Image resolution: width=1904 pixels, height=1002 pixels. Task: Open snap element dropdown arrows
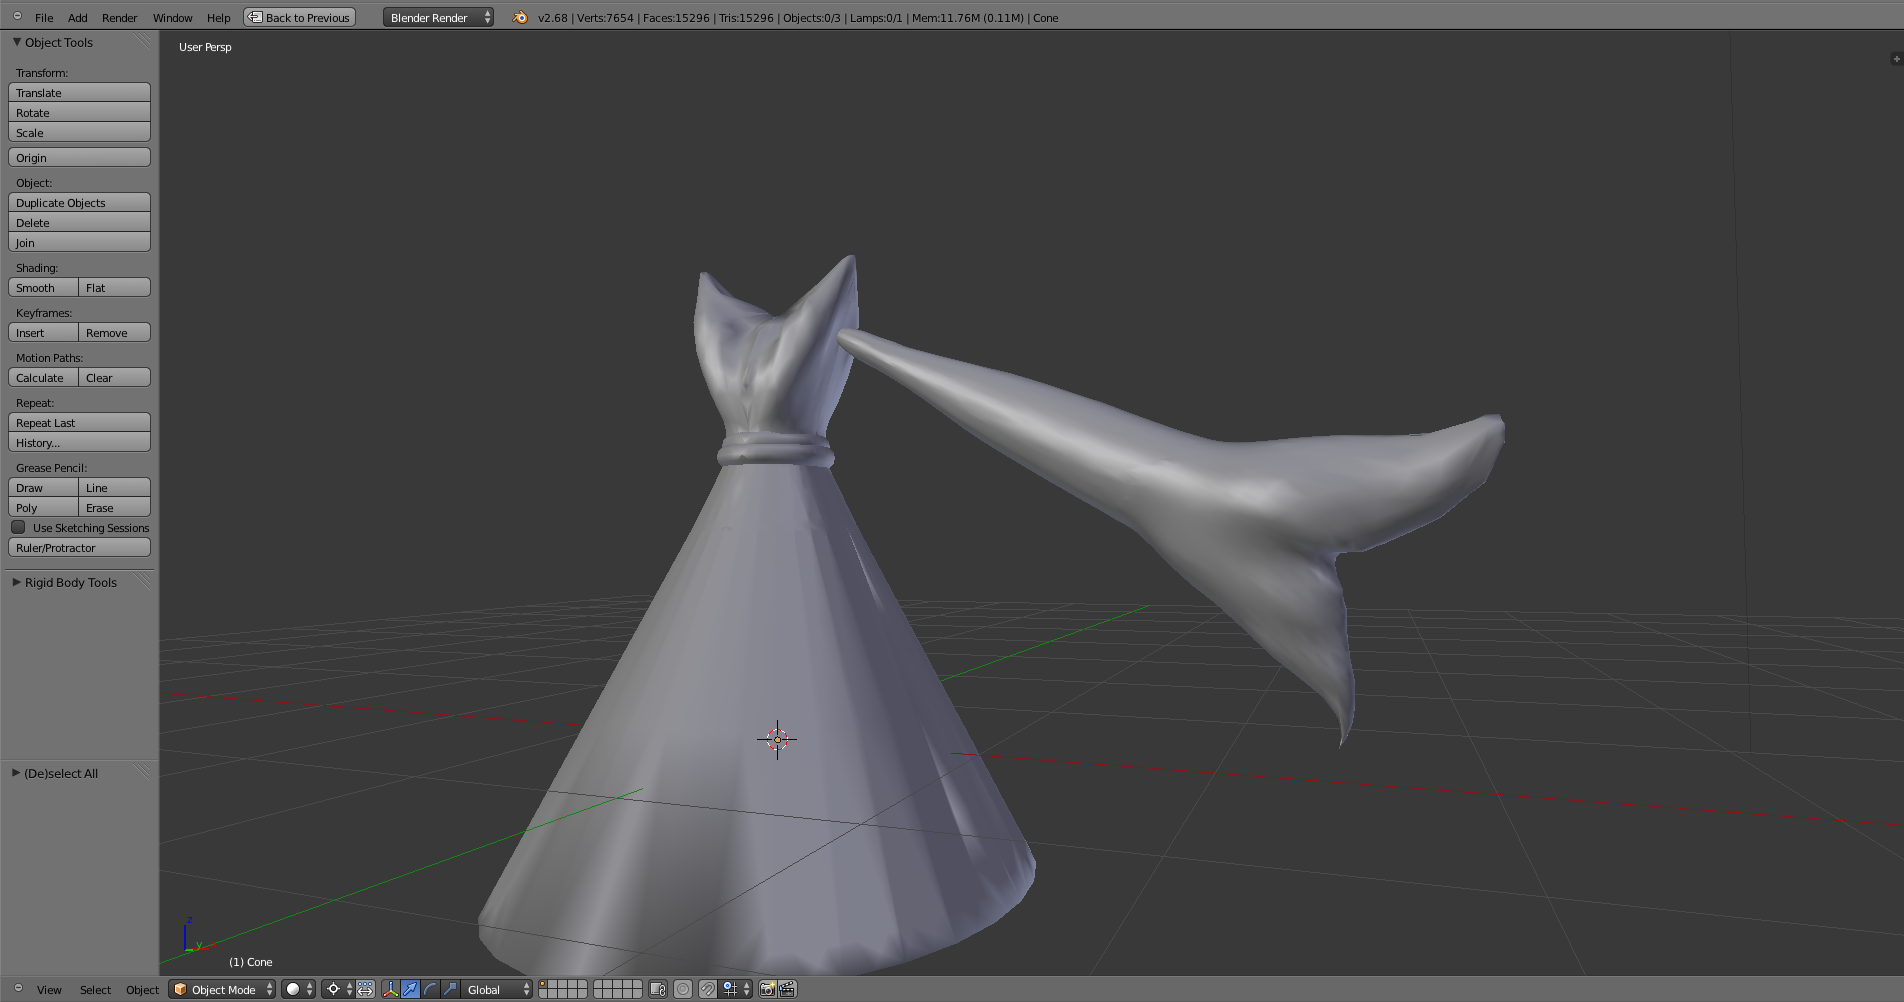click(747, 989)
